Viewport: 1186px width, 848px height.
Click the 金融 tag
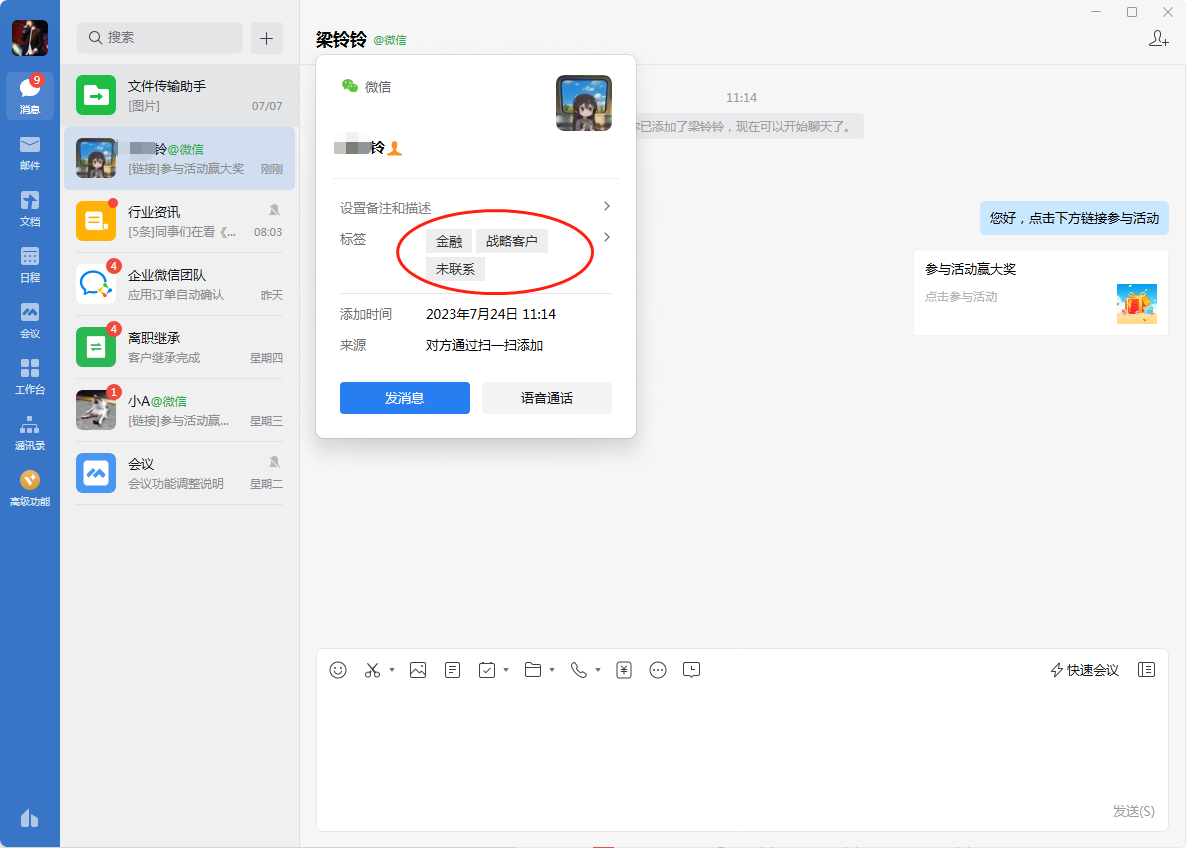click(449, 241)
